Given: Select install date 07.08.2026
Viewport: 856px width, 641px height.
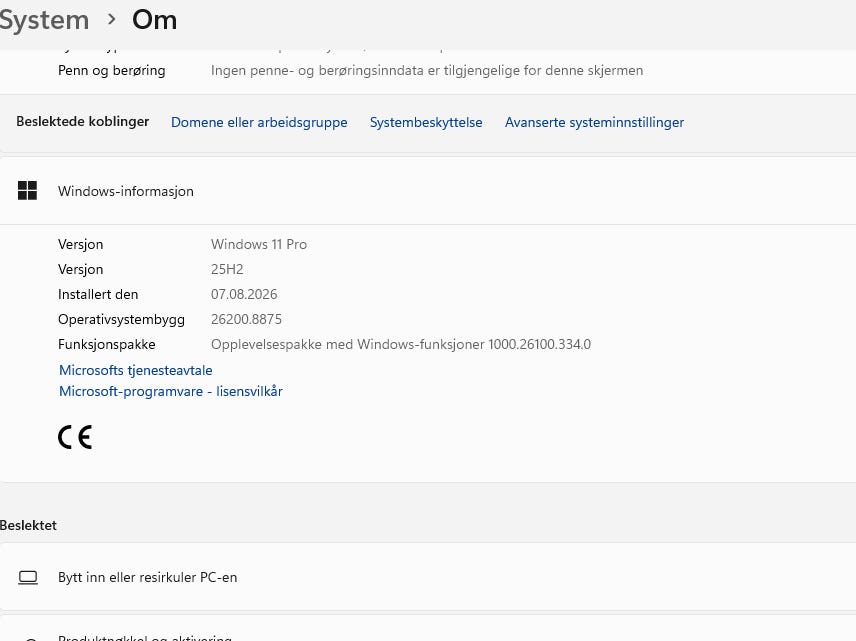Looking at the screenshot, I should [x=244, y=294].
